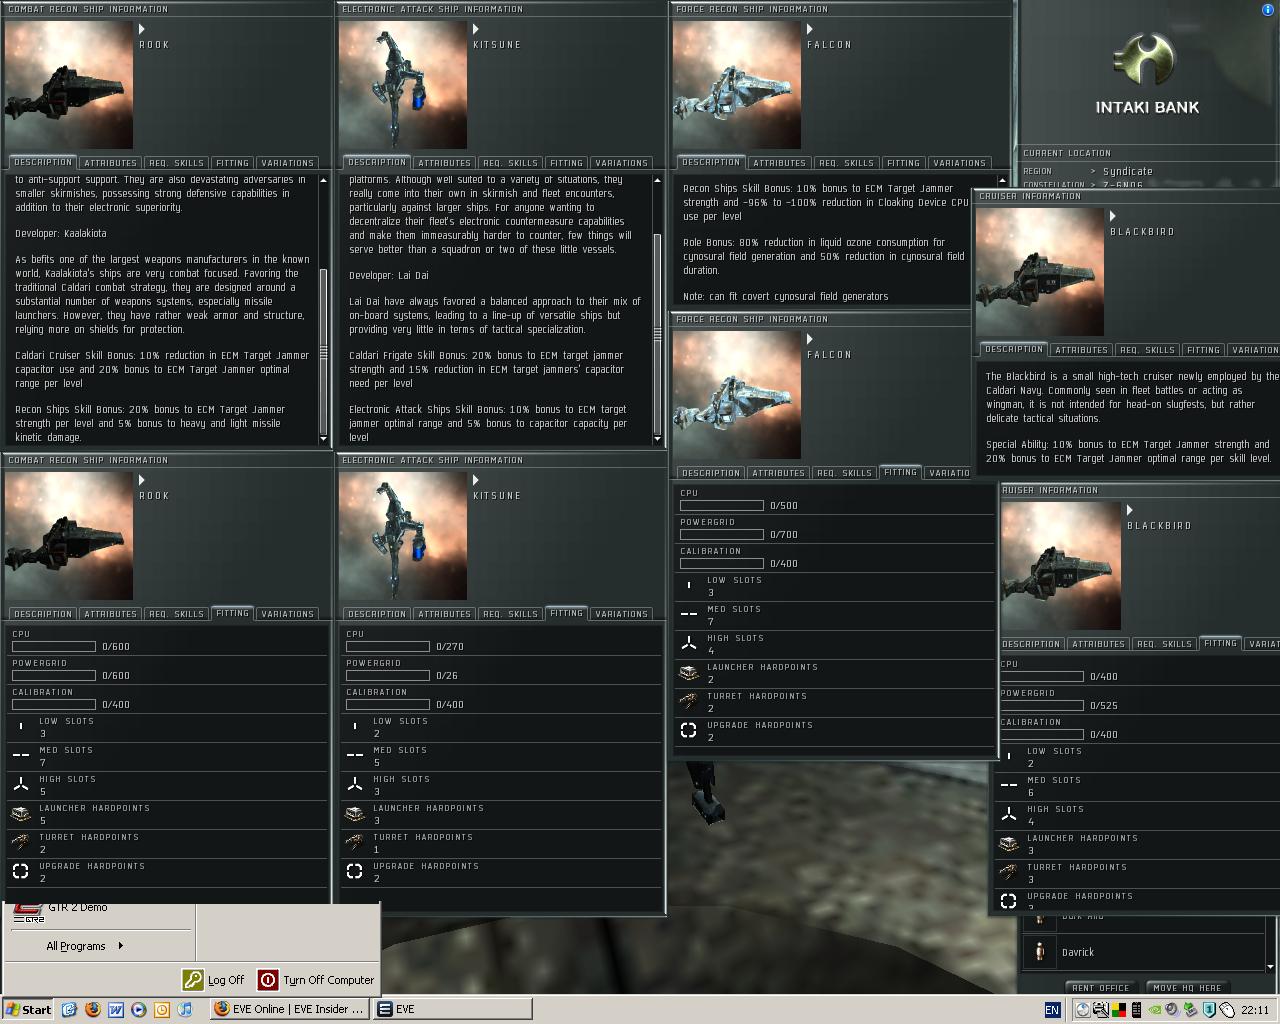Viewport: 1280px width, 1024px height.
Task: Click the Low Slots icon in Rook fitting window
Action: [21, 727]
